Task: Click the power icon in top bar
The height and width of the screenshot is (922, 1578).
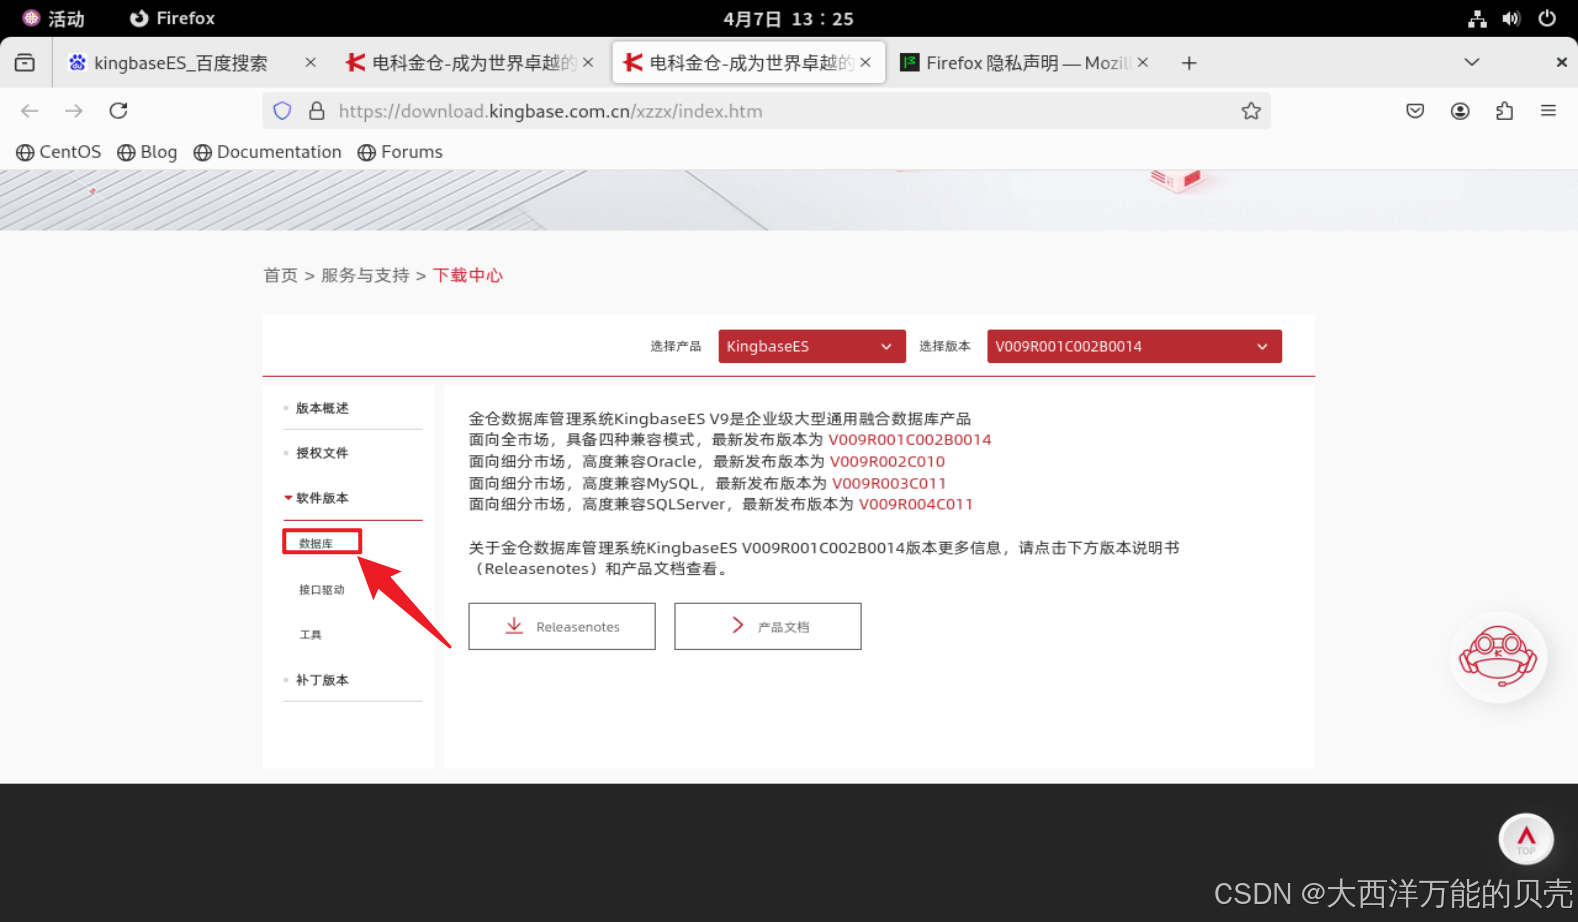Action: (1547, 18)
